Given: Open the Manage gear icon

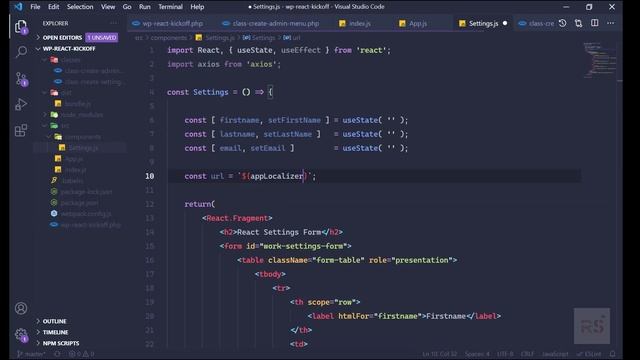Looking at the screenshot, I should coord(21,336).
